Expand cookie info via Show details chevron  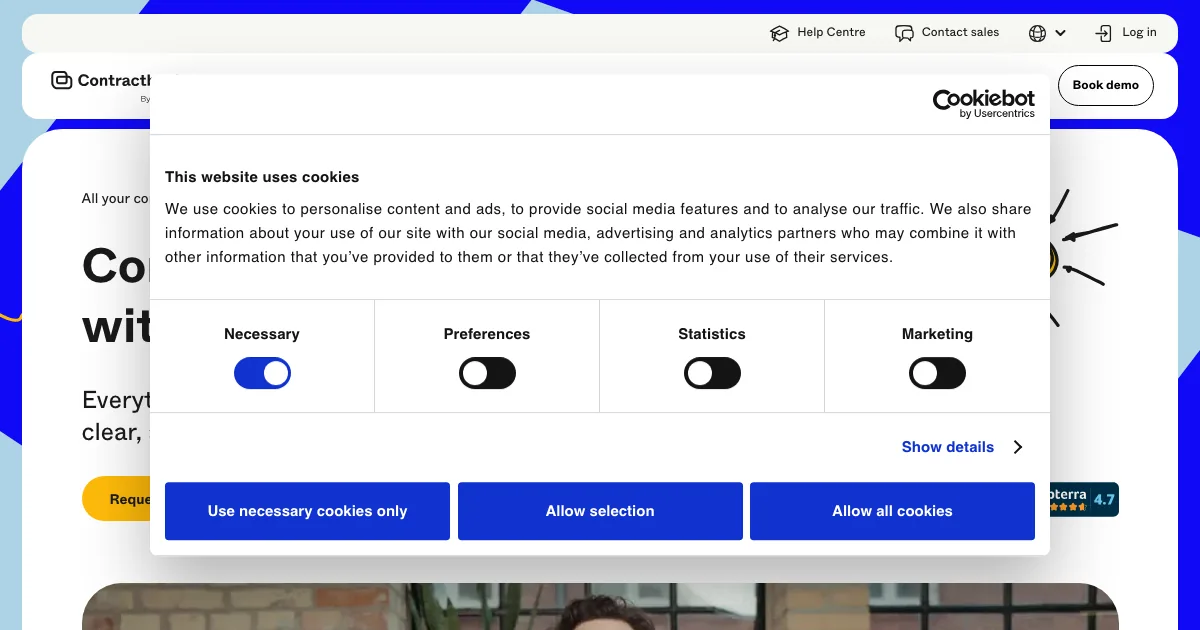coord(1018,447)
